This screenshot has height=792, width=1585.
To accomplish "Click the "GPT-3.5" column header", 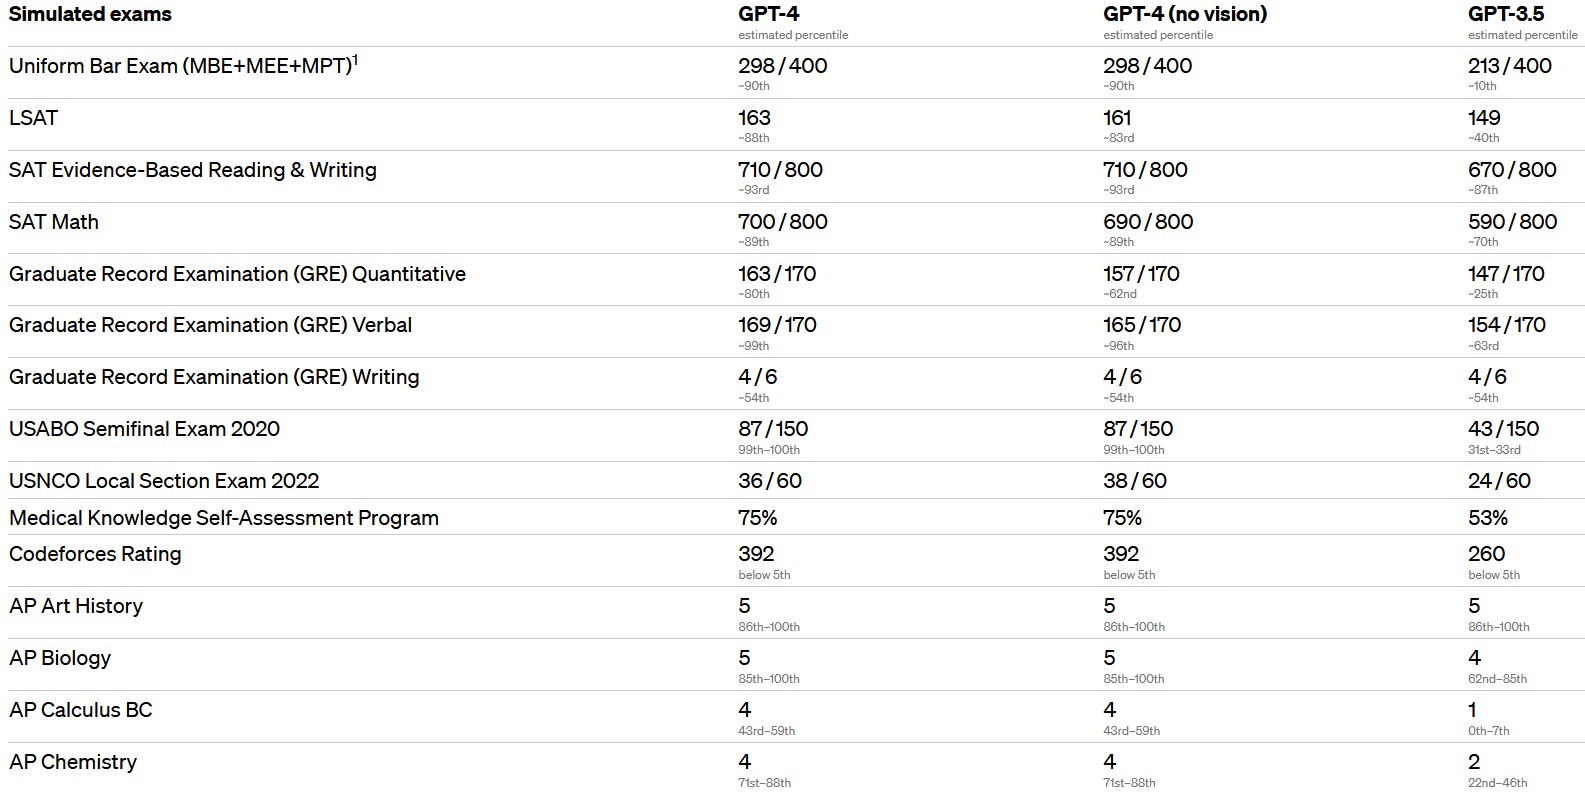I will pos(1506,14).
